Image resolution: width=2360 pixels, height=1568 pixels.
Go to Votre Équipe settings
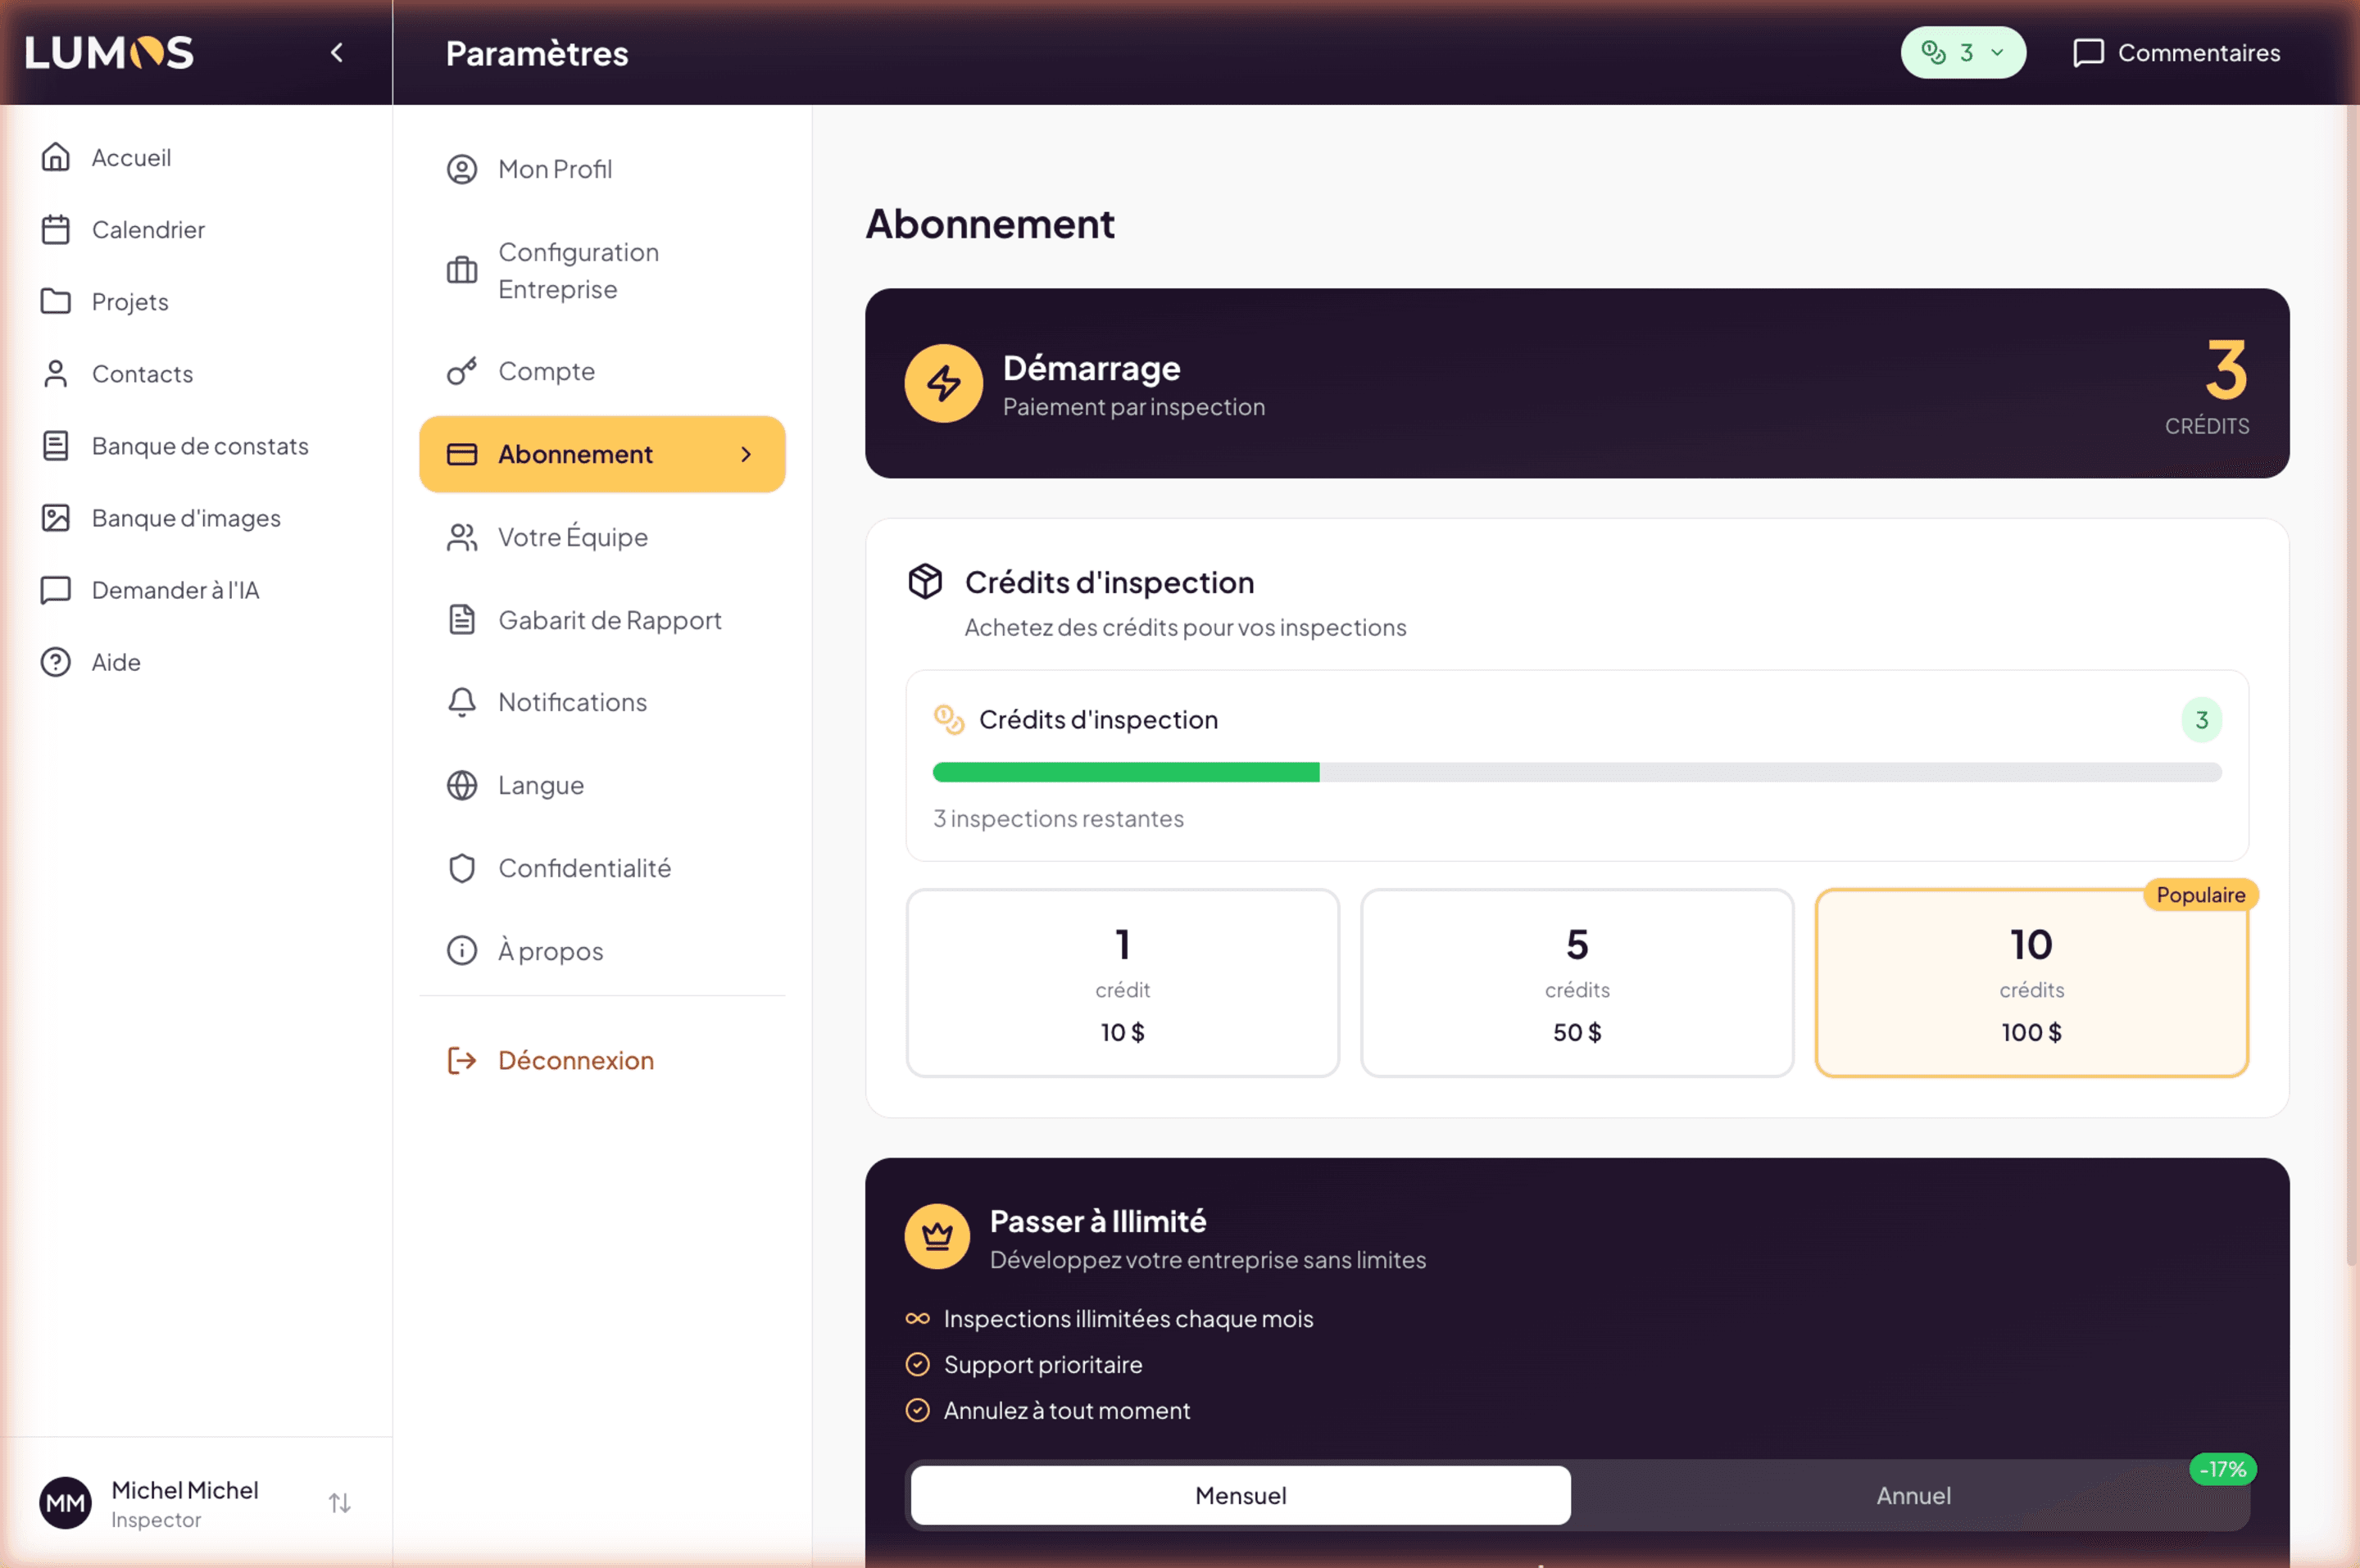(x=602, y=537)
